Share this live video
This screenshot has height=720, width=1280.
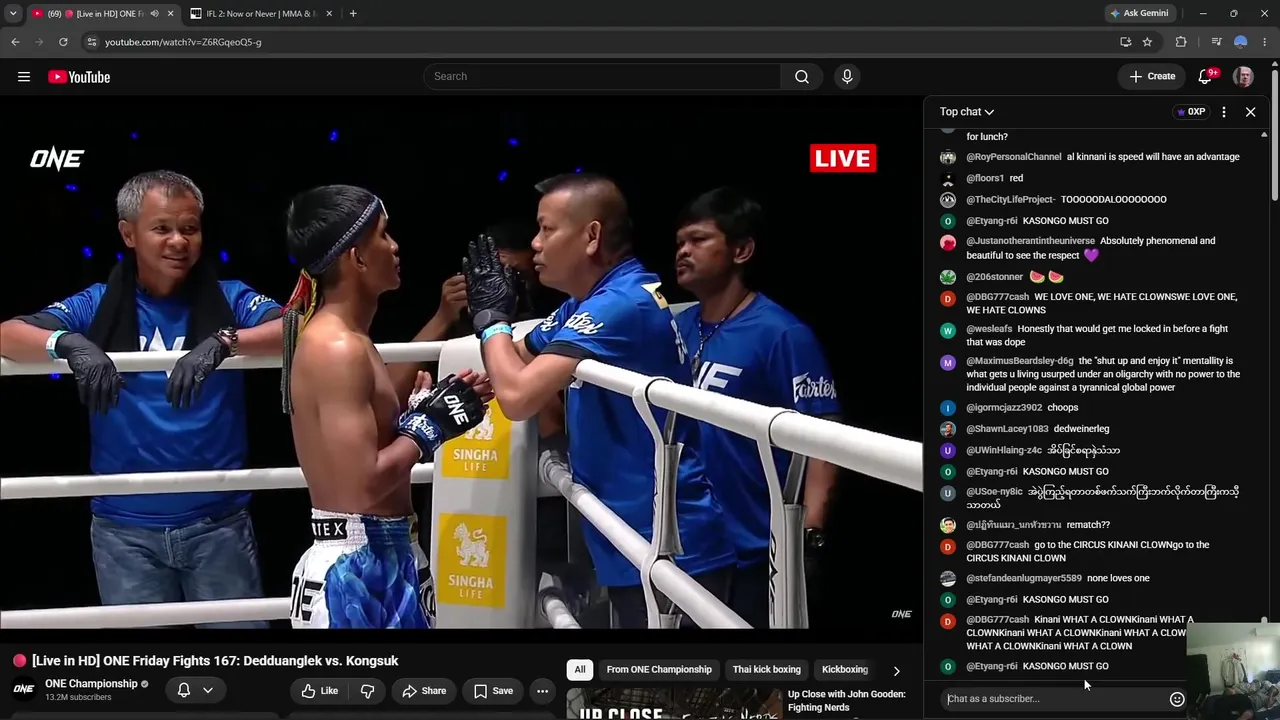424,691
